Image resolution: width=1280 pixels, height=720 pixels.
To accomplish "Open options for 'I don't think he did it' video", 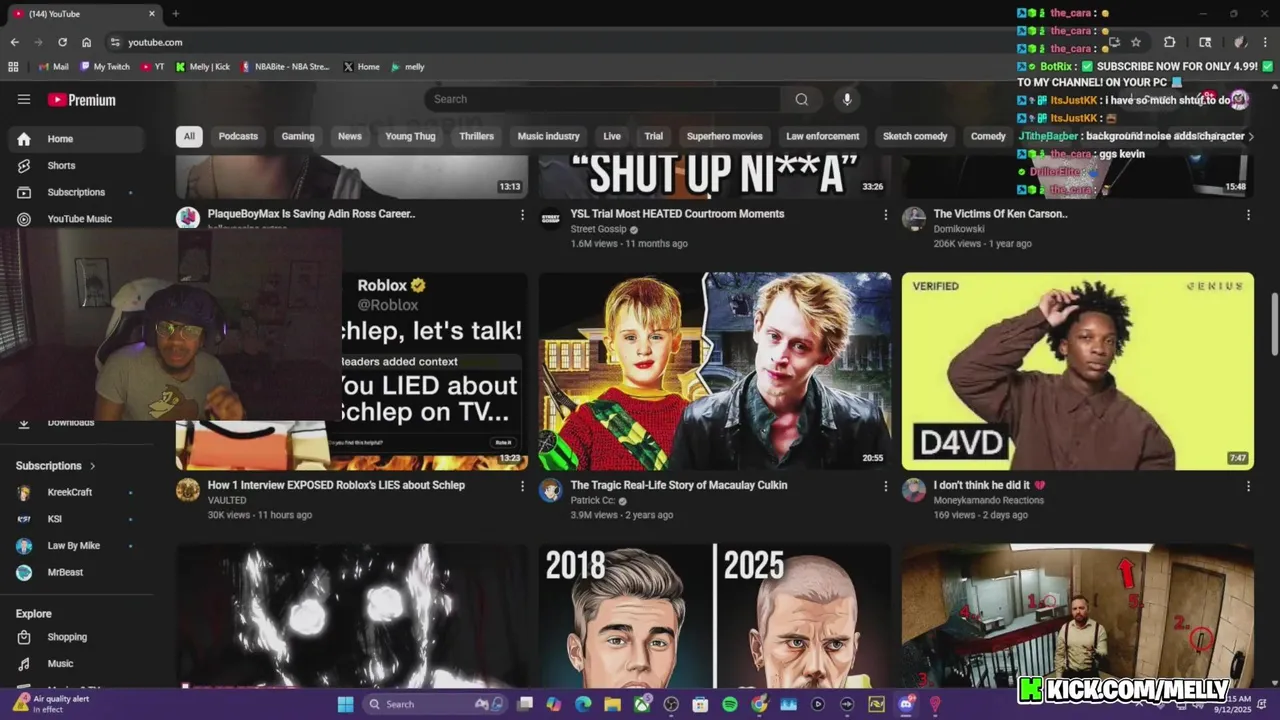I will click(x=1248, y=486).
